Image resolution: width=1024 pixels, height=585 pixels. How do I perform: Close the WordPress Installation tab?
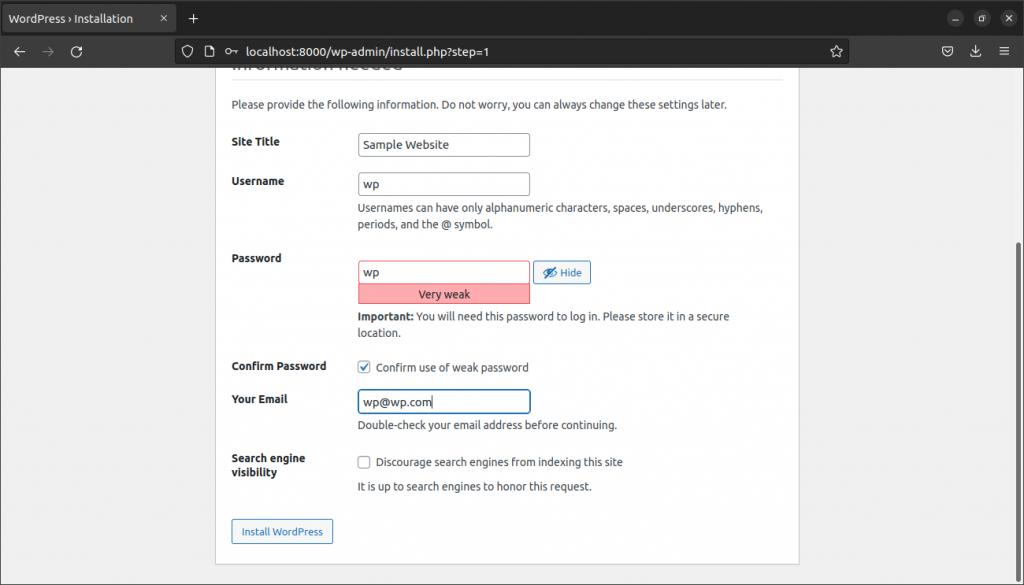point(164,18)
